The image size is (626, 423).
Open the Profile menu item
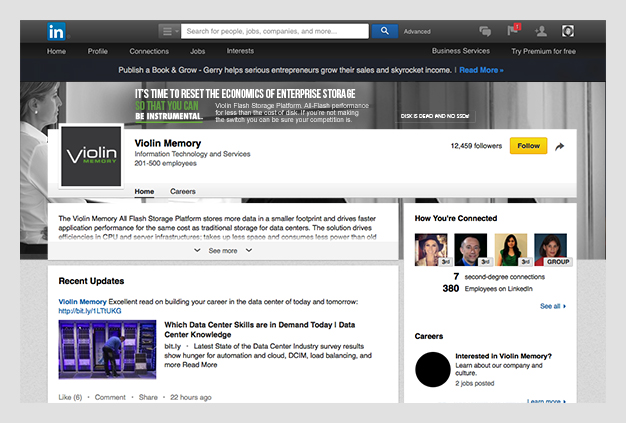[x=98, y=51]
